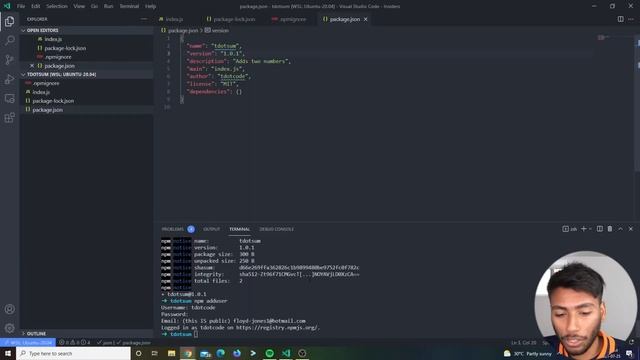Click errors and warnings status bar count
Viewport: 640px width, 360px height.
[74, 342]
